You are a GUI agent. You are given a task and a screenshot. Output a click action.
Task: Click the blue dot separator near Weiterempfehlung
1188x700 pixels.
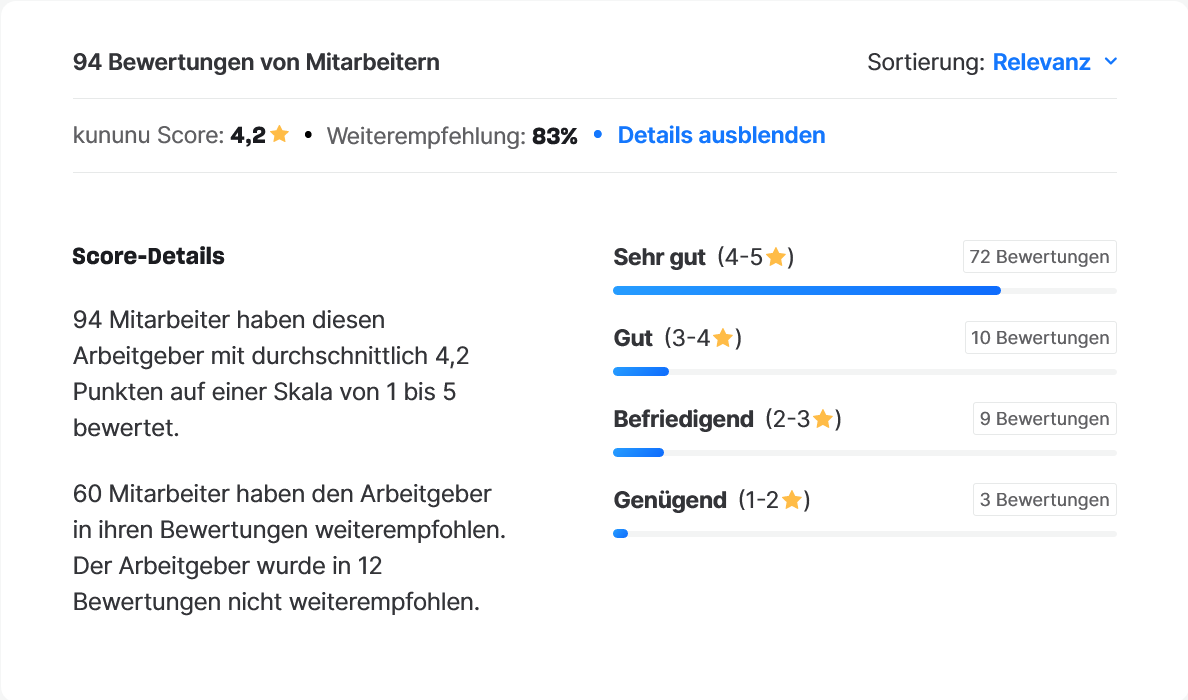pos(597,135)
